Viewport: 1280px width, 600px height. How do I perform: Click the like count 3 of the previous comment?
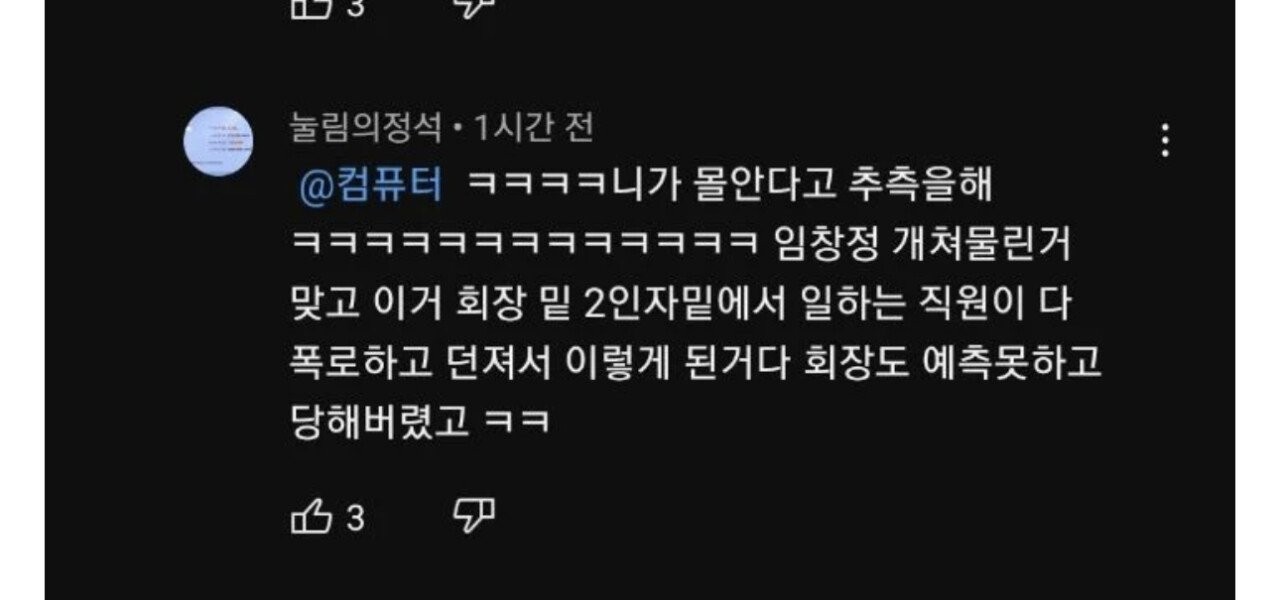point(355,6)
